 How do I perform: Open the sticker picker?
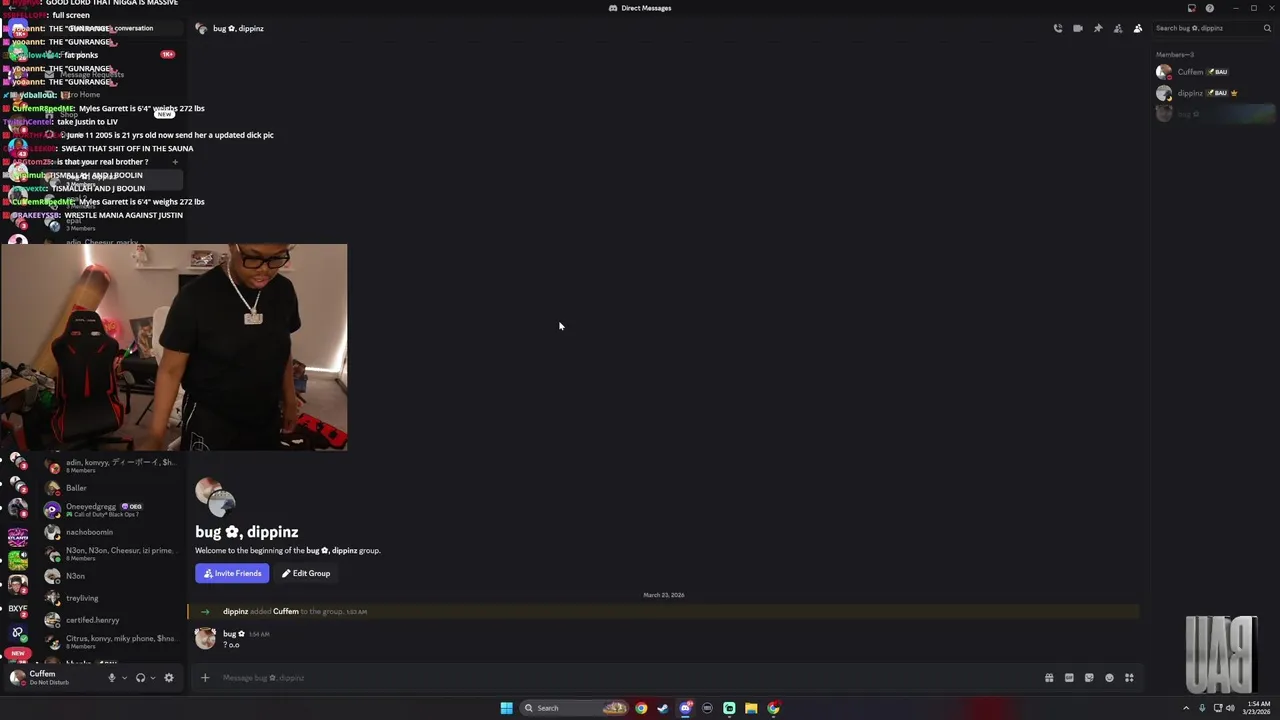1089,678
